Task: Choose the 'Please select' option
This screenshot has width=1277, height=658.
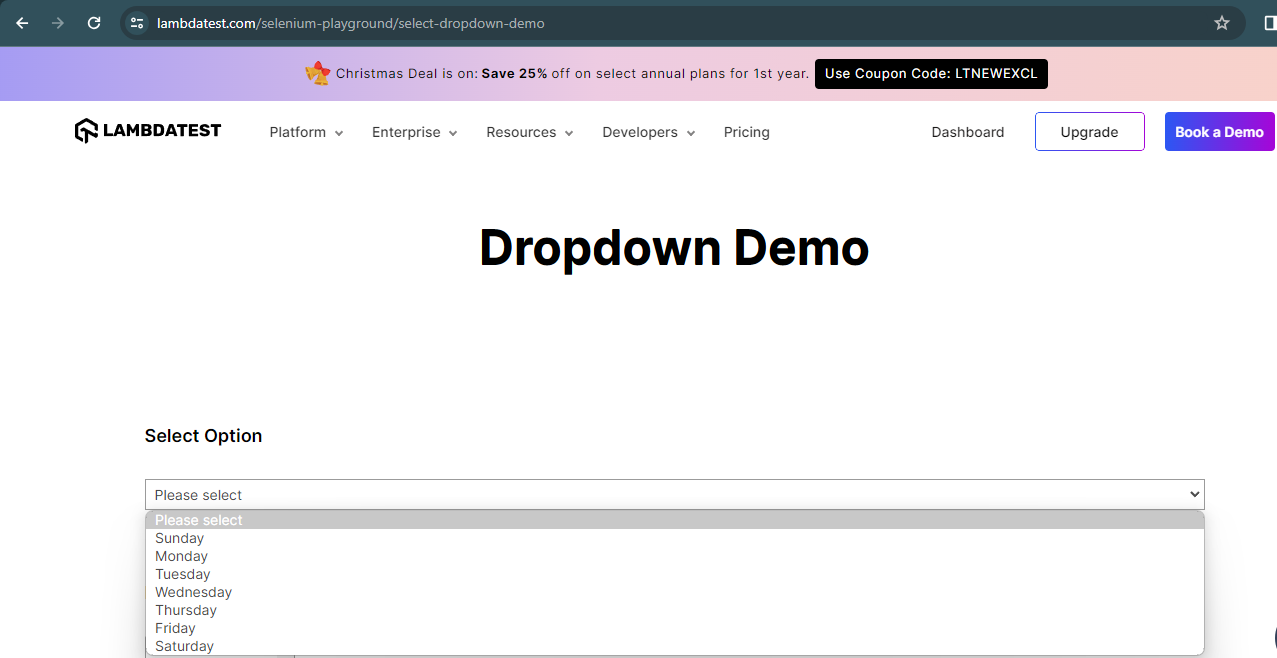Action: pos(675,520)
